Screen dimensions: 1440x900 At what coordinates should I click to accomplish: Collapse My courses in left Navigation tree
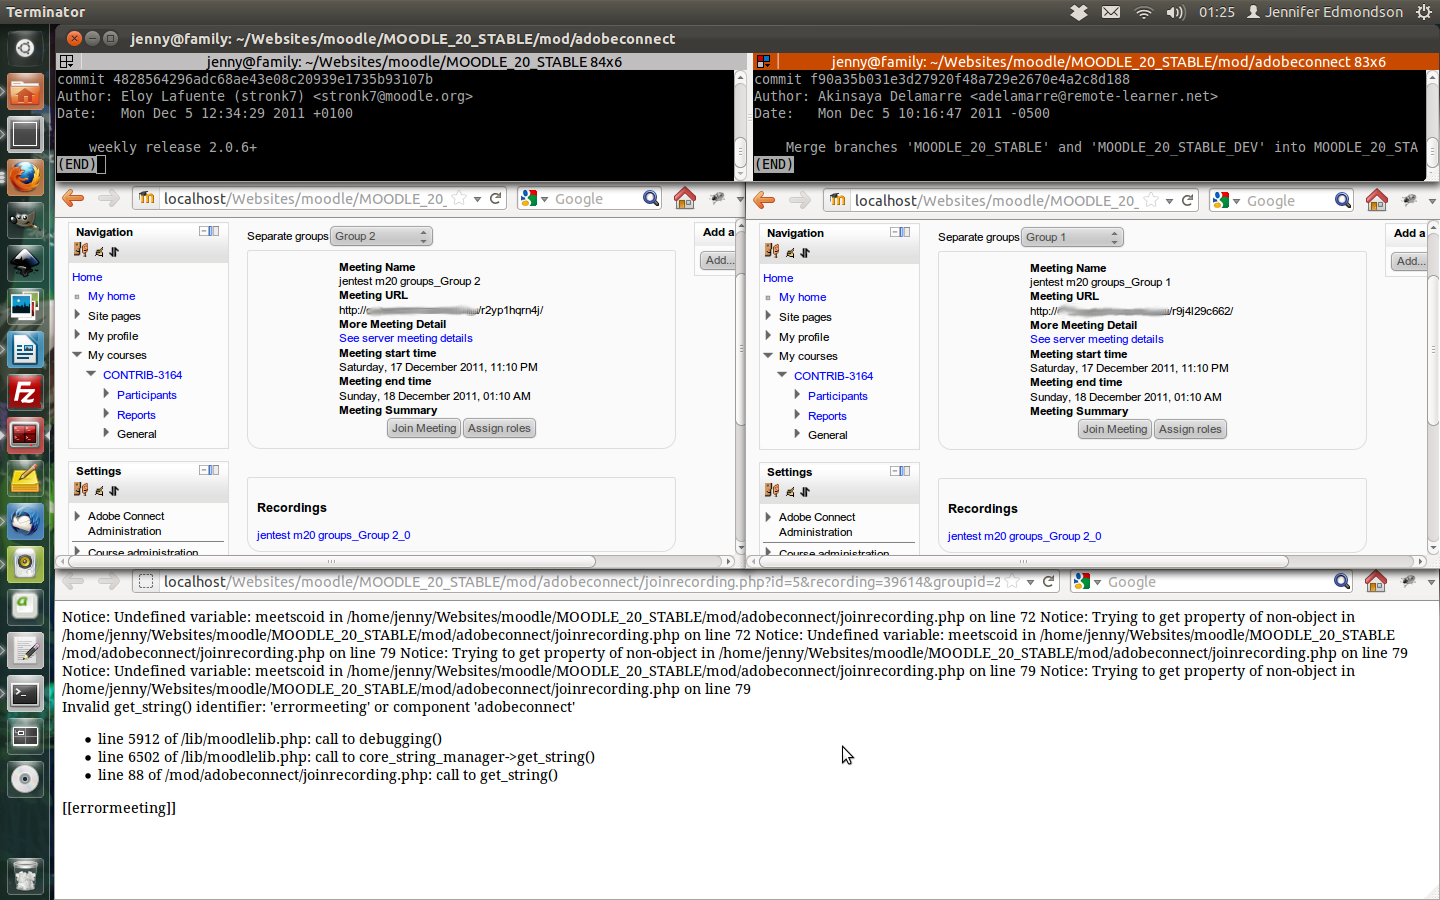click(77, 354)
